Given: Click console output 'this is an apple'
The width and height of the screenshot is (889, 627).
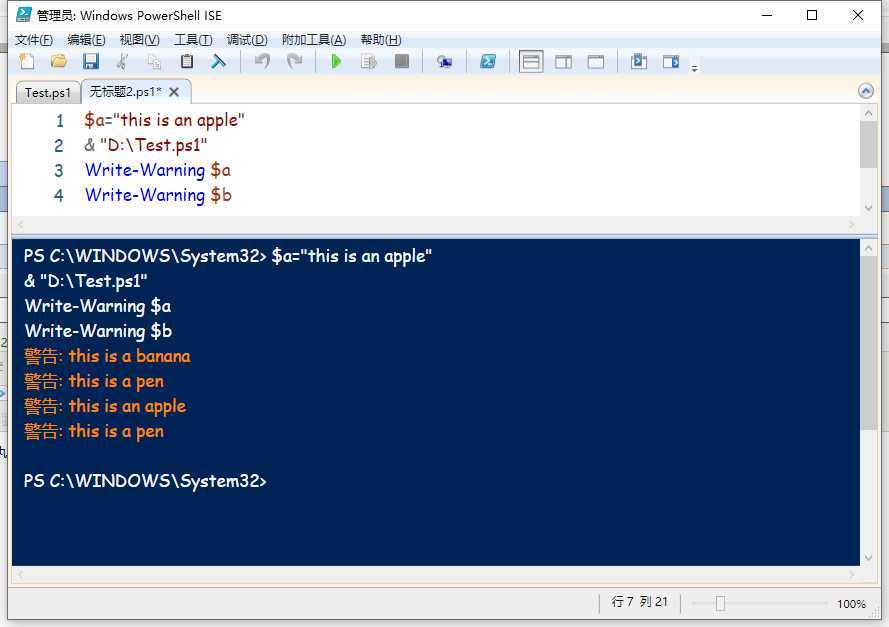Looking at the screenshot, I should [x=127, y=406].
